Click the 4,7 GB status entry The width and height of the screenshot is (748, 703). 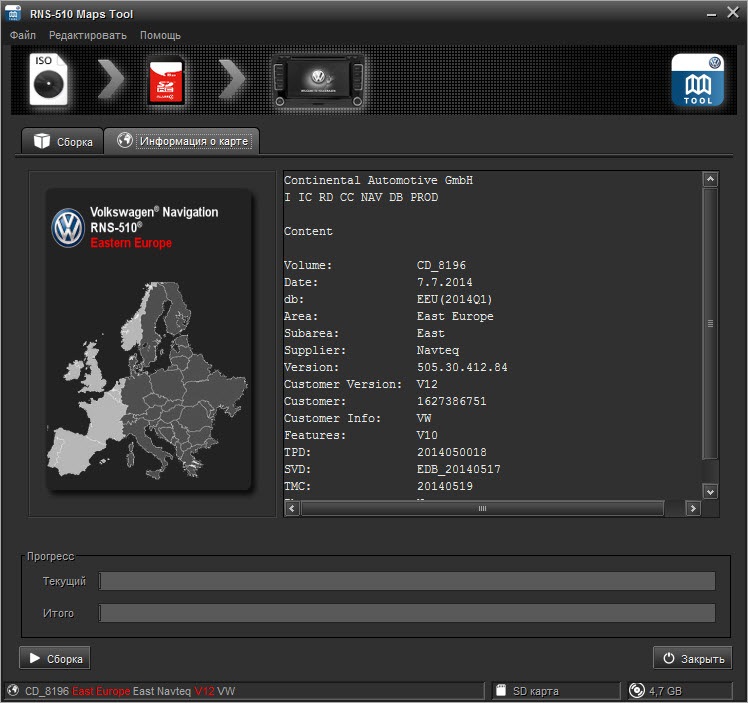point(665,691)
